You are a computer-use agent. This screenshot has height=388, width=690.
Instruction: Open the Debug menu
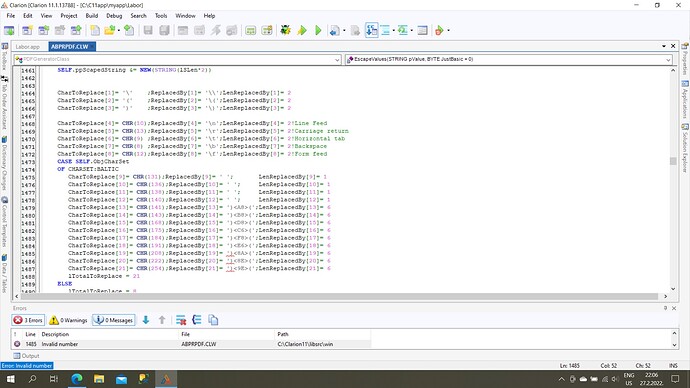tap(114, 15)
